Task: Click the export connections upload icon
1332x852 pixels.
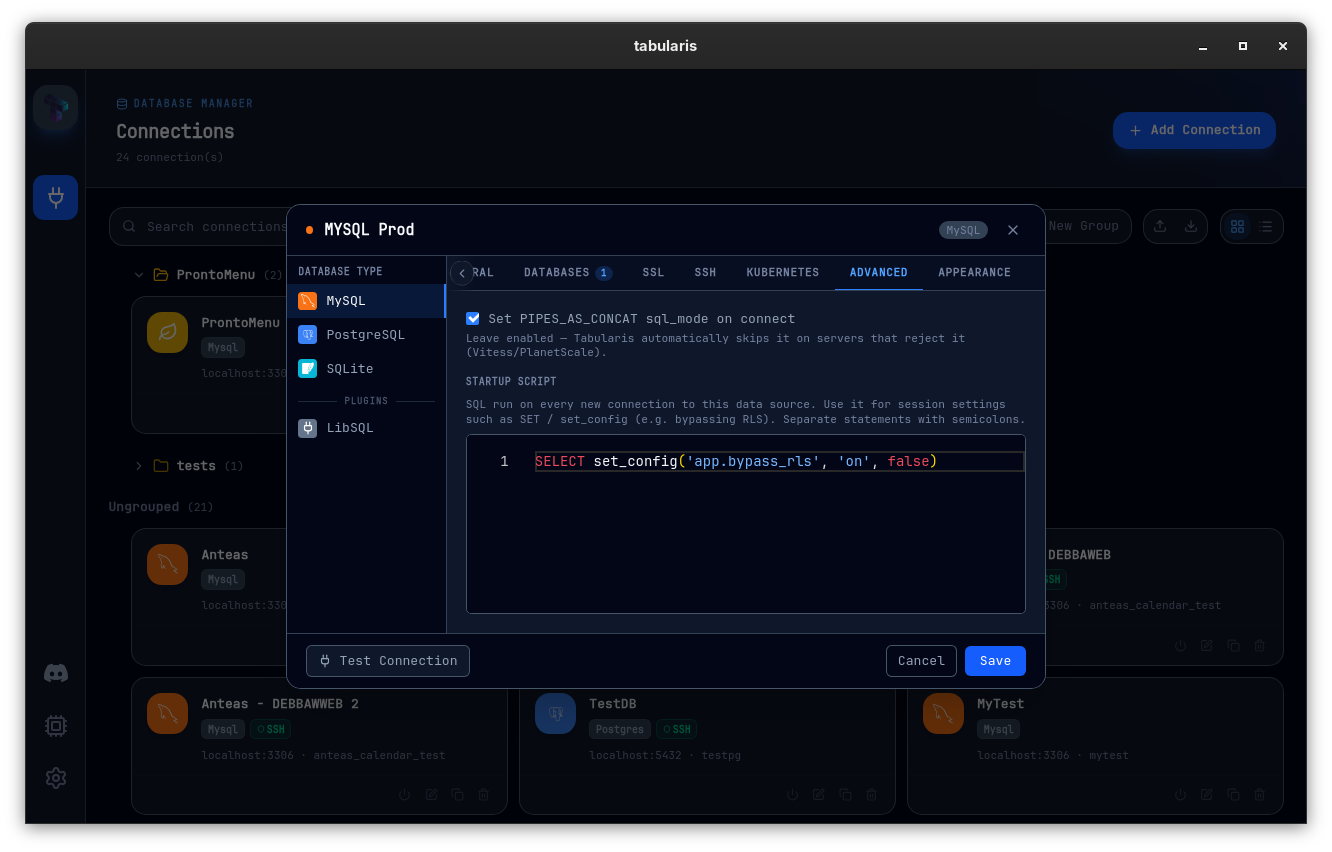Action: pos(1160,226)
